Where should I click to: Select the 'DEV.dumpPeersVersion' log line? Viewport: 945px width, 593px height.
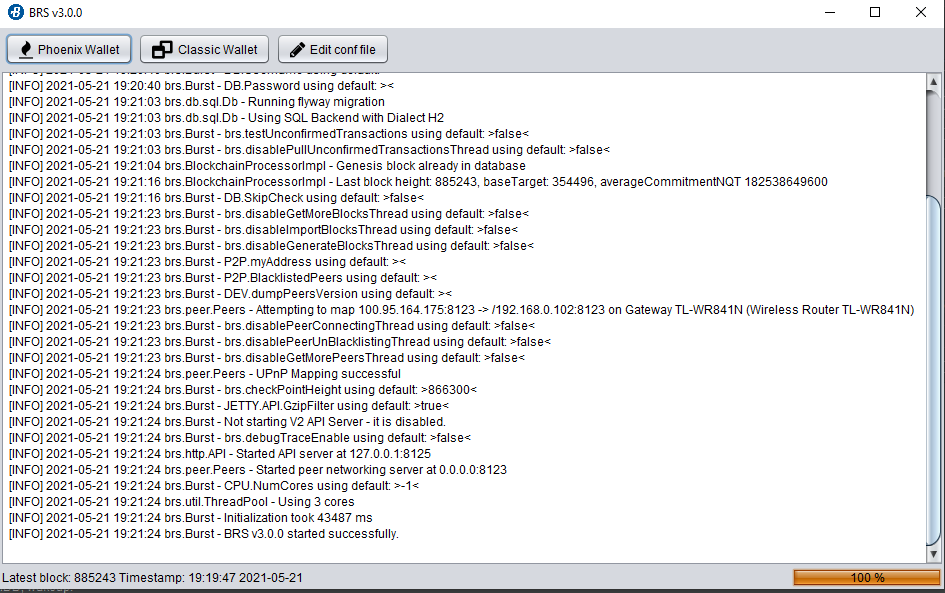[230, 294]
